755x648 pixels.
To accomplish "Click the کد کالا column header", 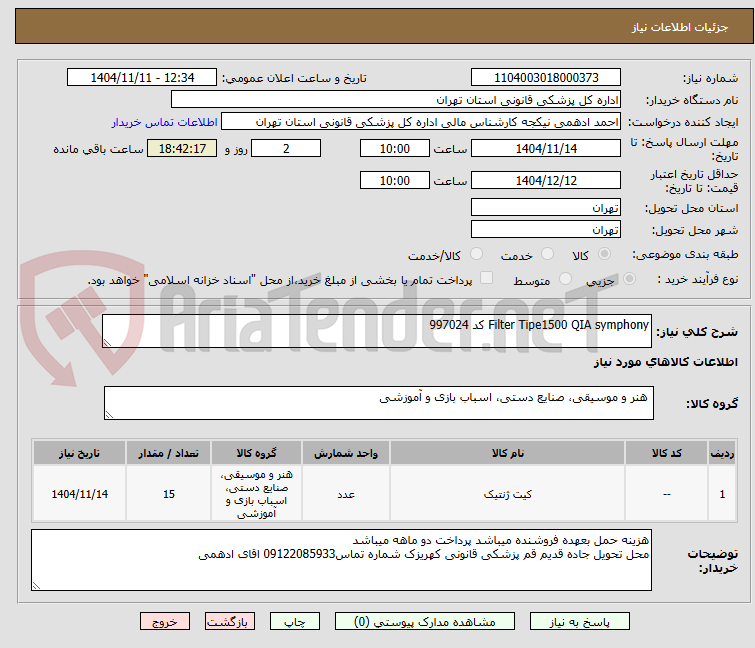I will click(666, 453).
